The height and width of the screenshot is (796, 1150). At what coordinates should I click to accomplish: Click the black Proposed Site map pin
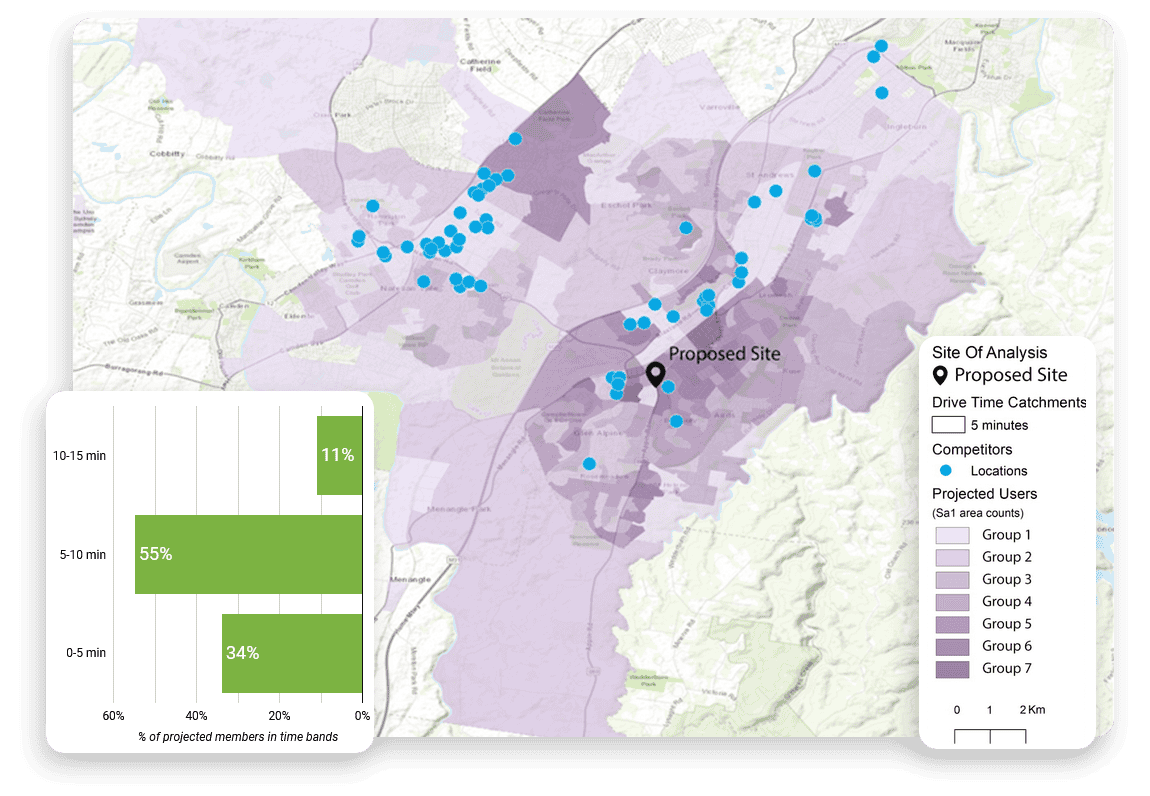coord(656,375)
